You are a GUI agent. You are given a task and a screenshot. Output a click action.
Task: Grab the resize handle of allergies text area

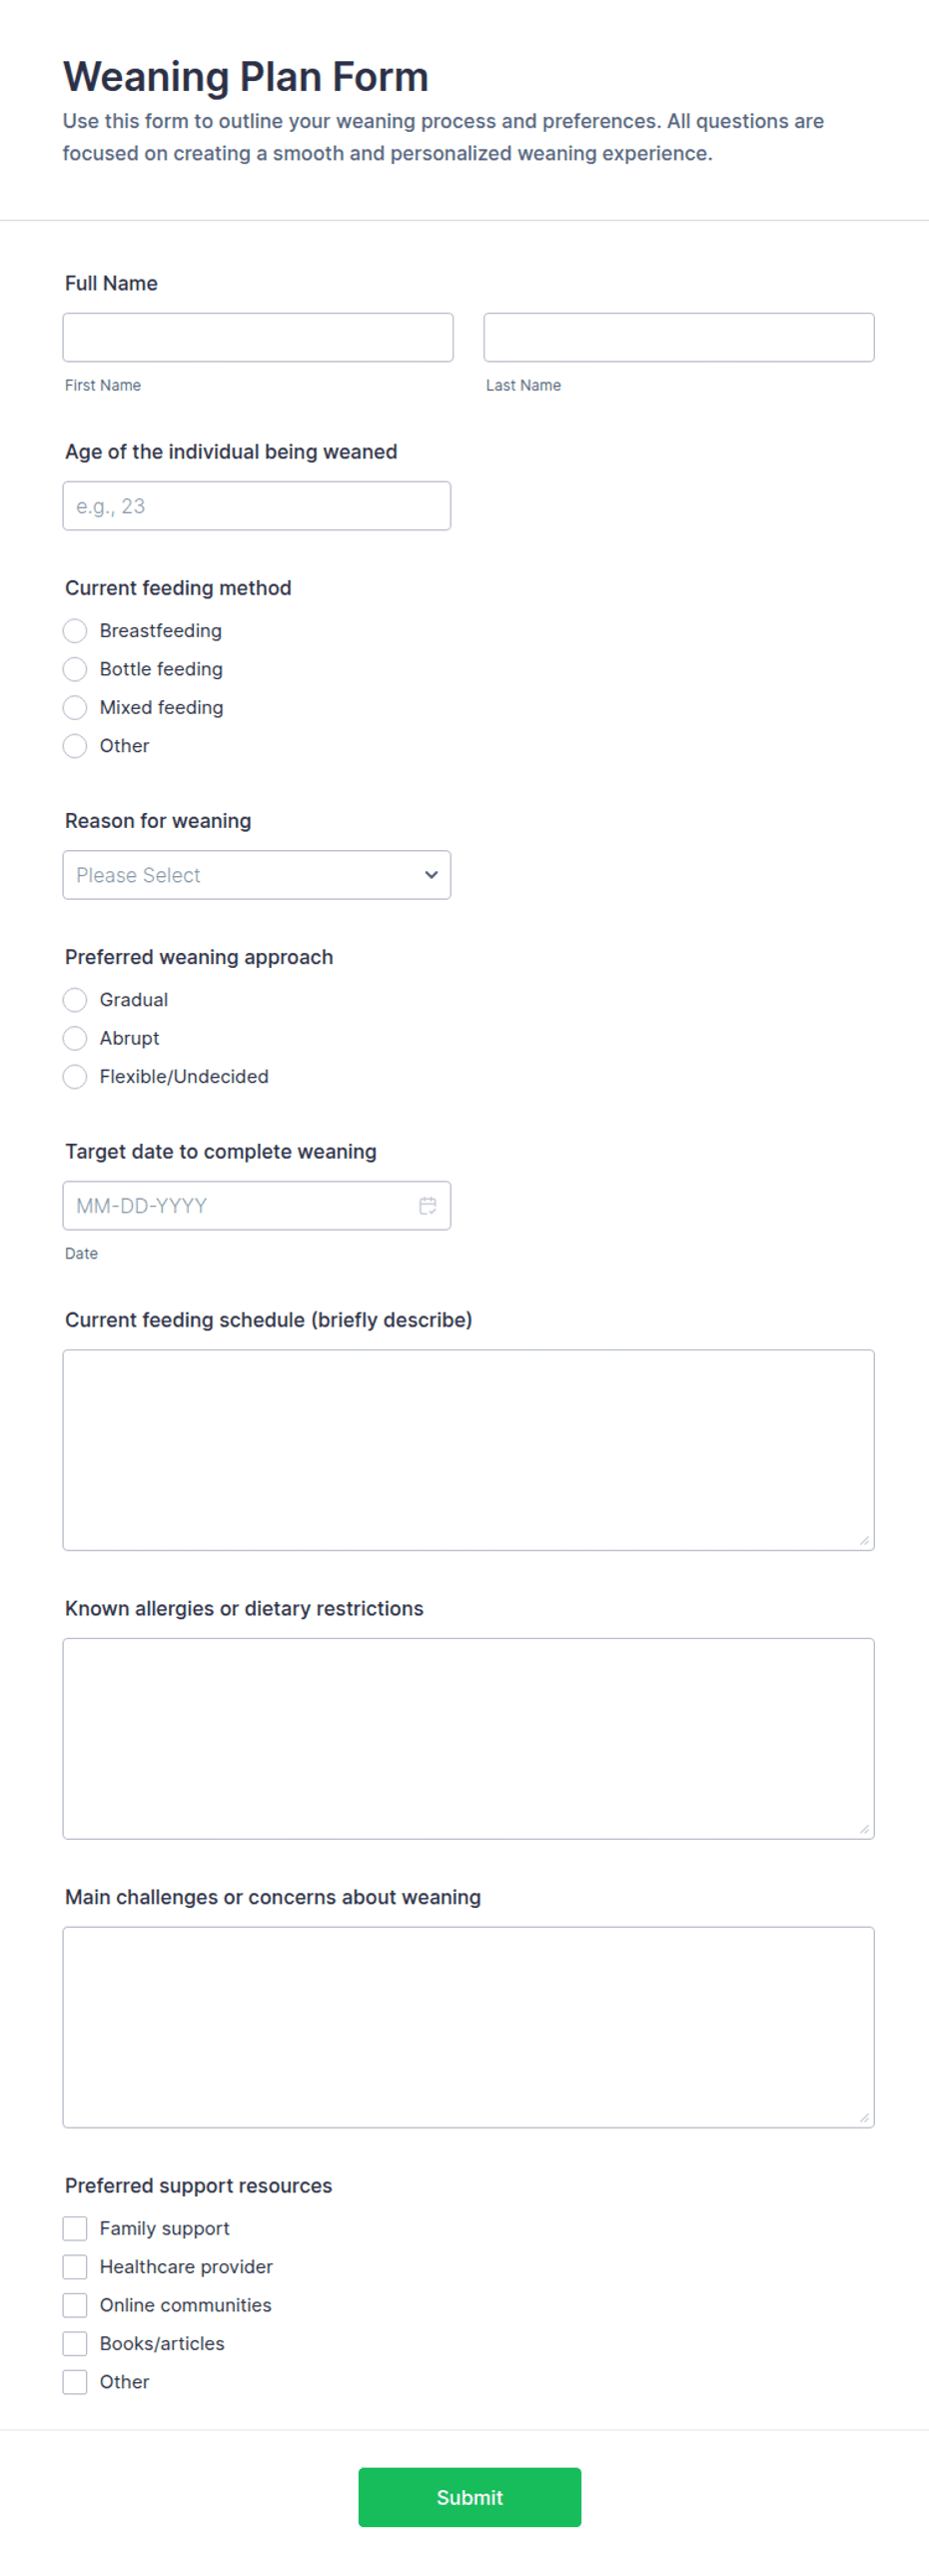click(x=864, y=1829)
